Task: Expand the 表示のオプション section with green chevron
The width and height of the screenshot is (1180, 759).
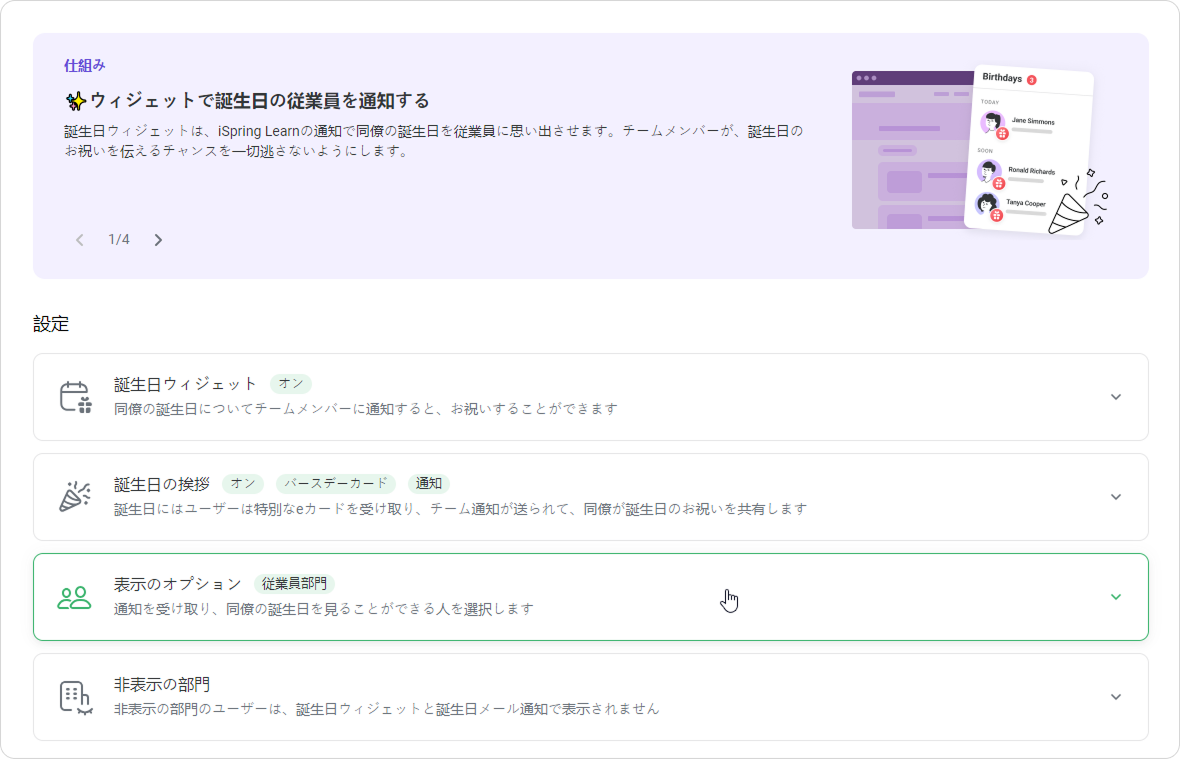Action: coord(1116,597)
